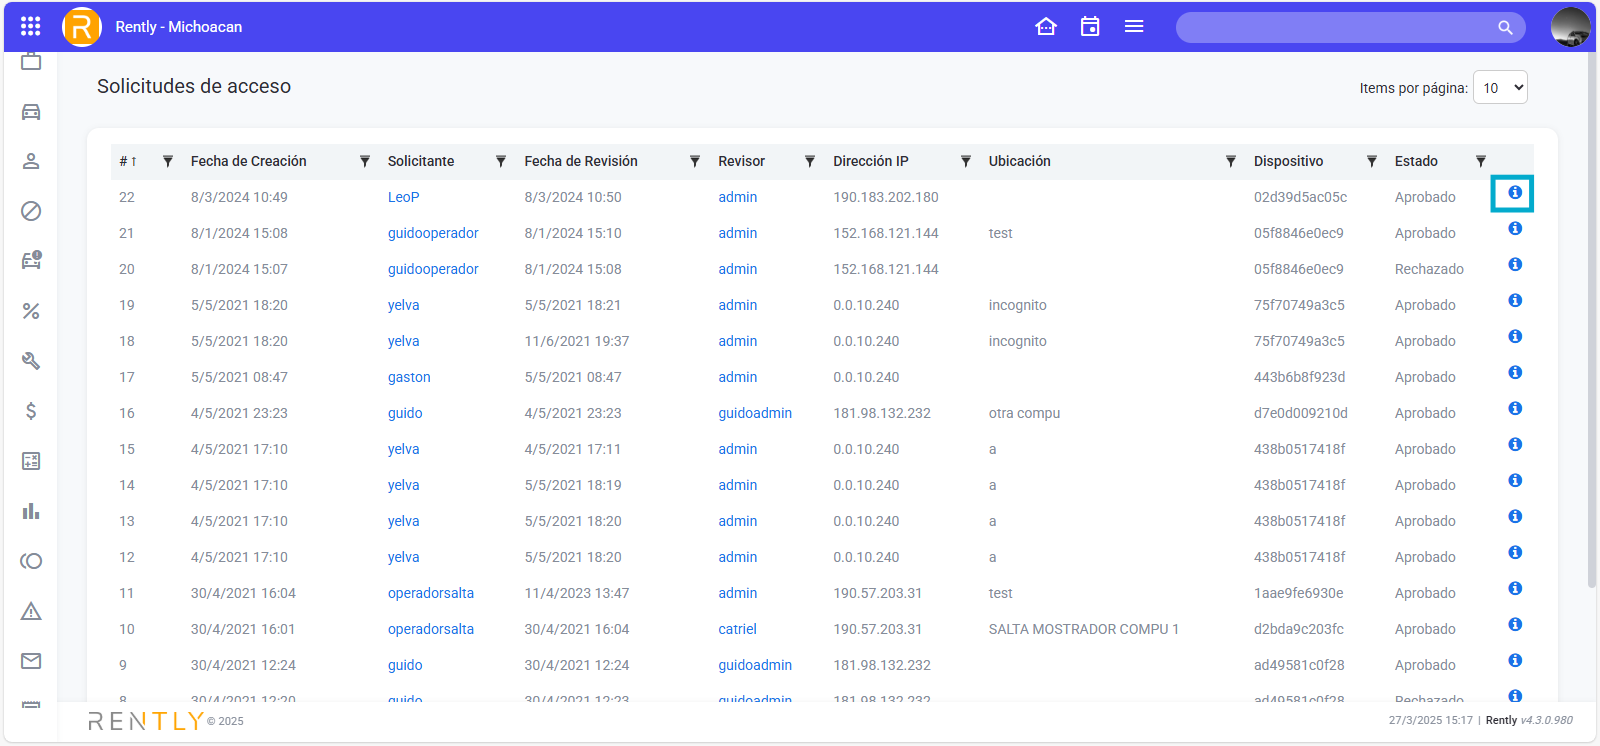Open filter for Estado column
The width and height of the screenshot is (1600, 746).
(1481, 161)
